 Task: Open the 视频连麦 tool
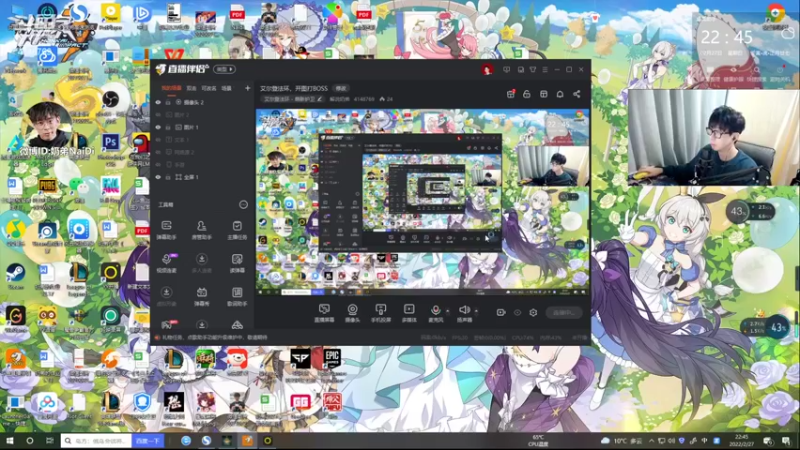click(166, 263)
